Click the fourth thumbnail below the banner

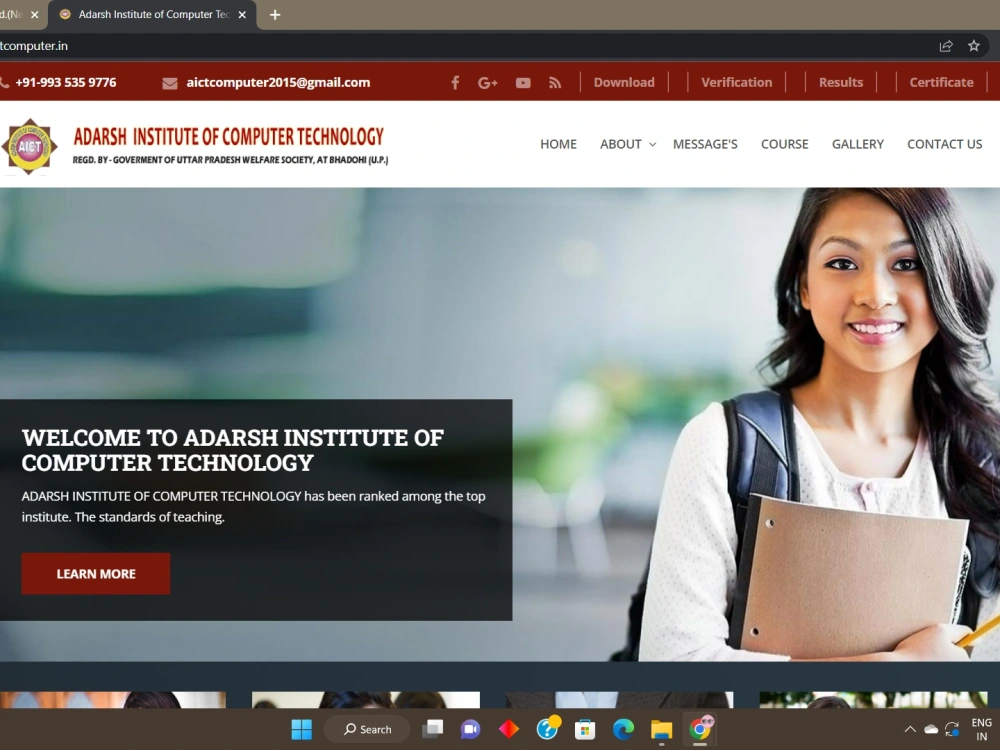[873, 700]
